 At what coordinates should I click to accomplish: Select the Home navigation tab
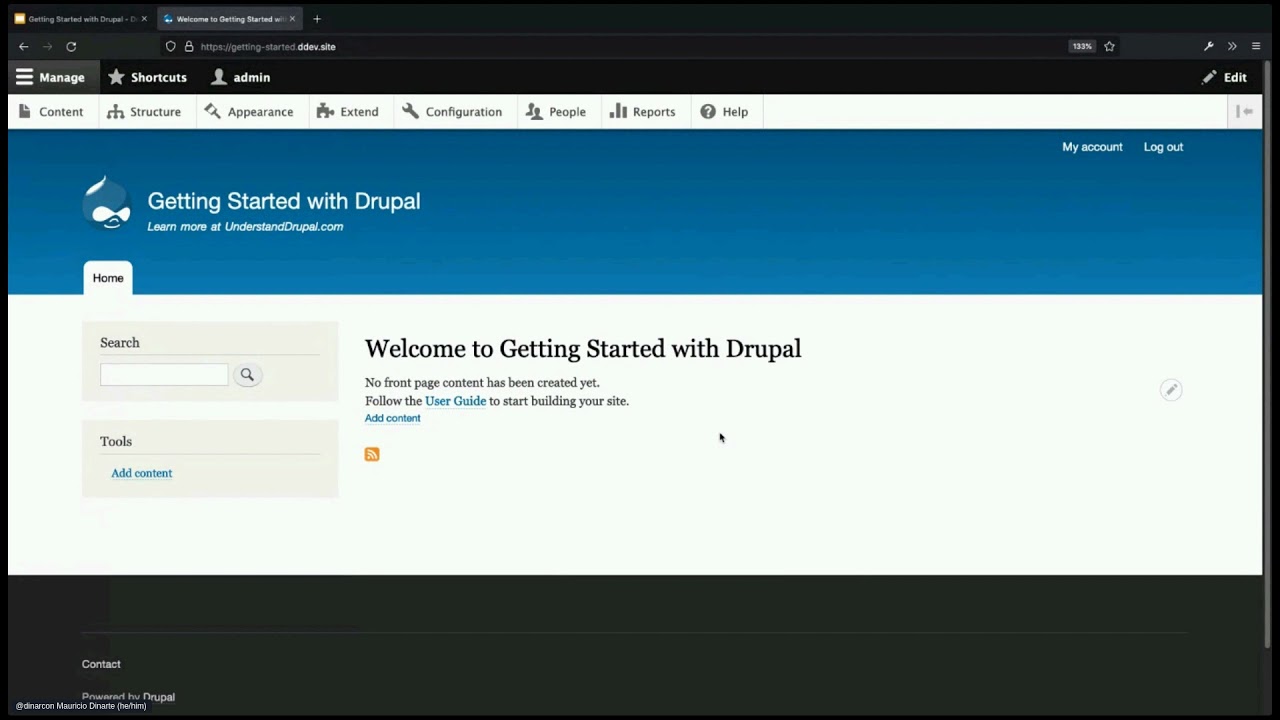tap(108, 278)
